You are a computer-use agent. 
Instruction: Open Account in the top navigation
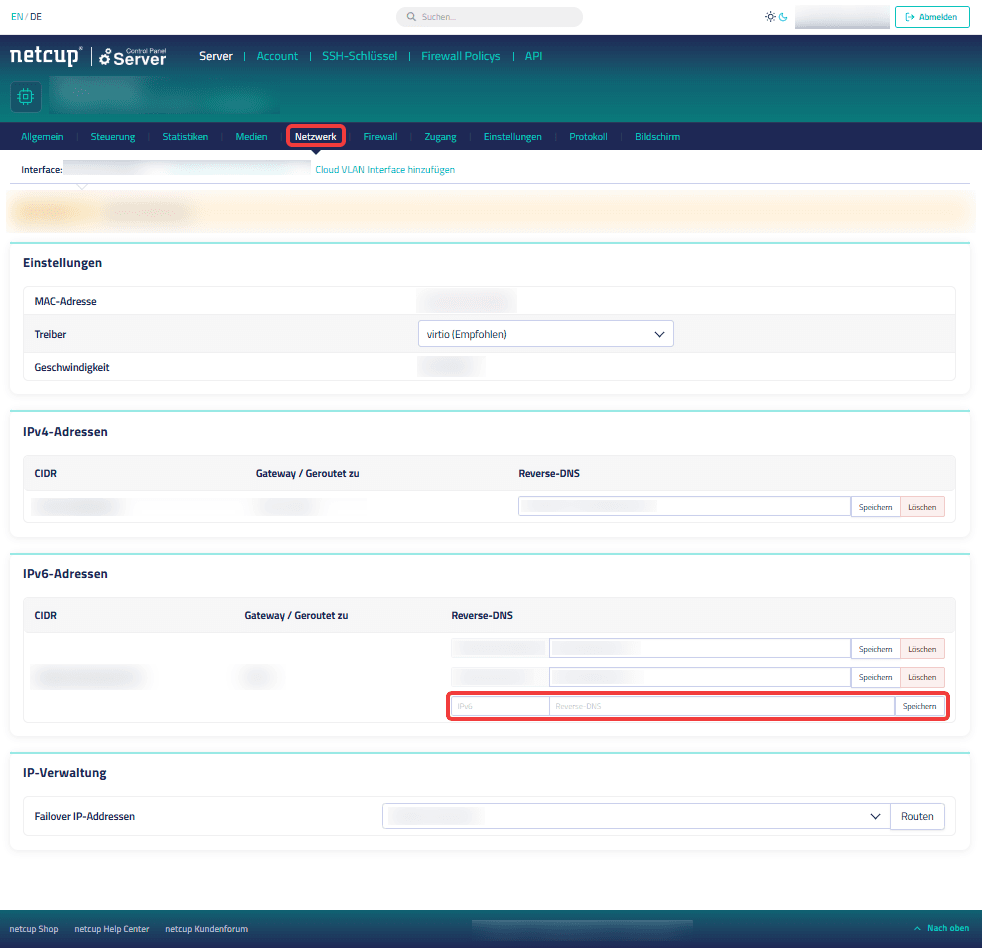click(x=277, y=56)
